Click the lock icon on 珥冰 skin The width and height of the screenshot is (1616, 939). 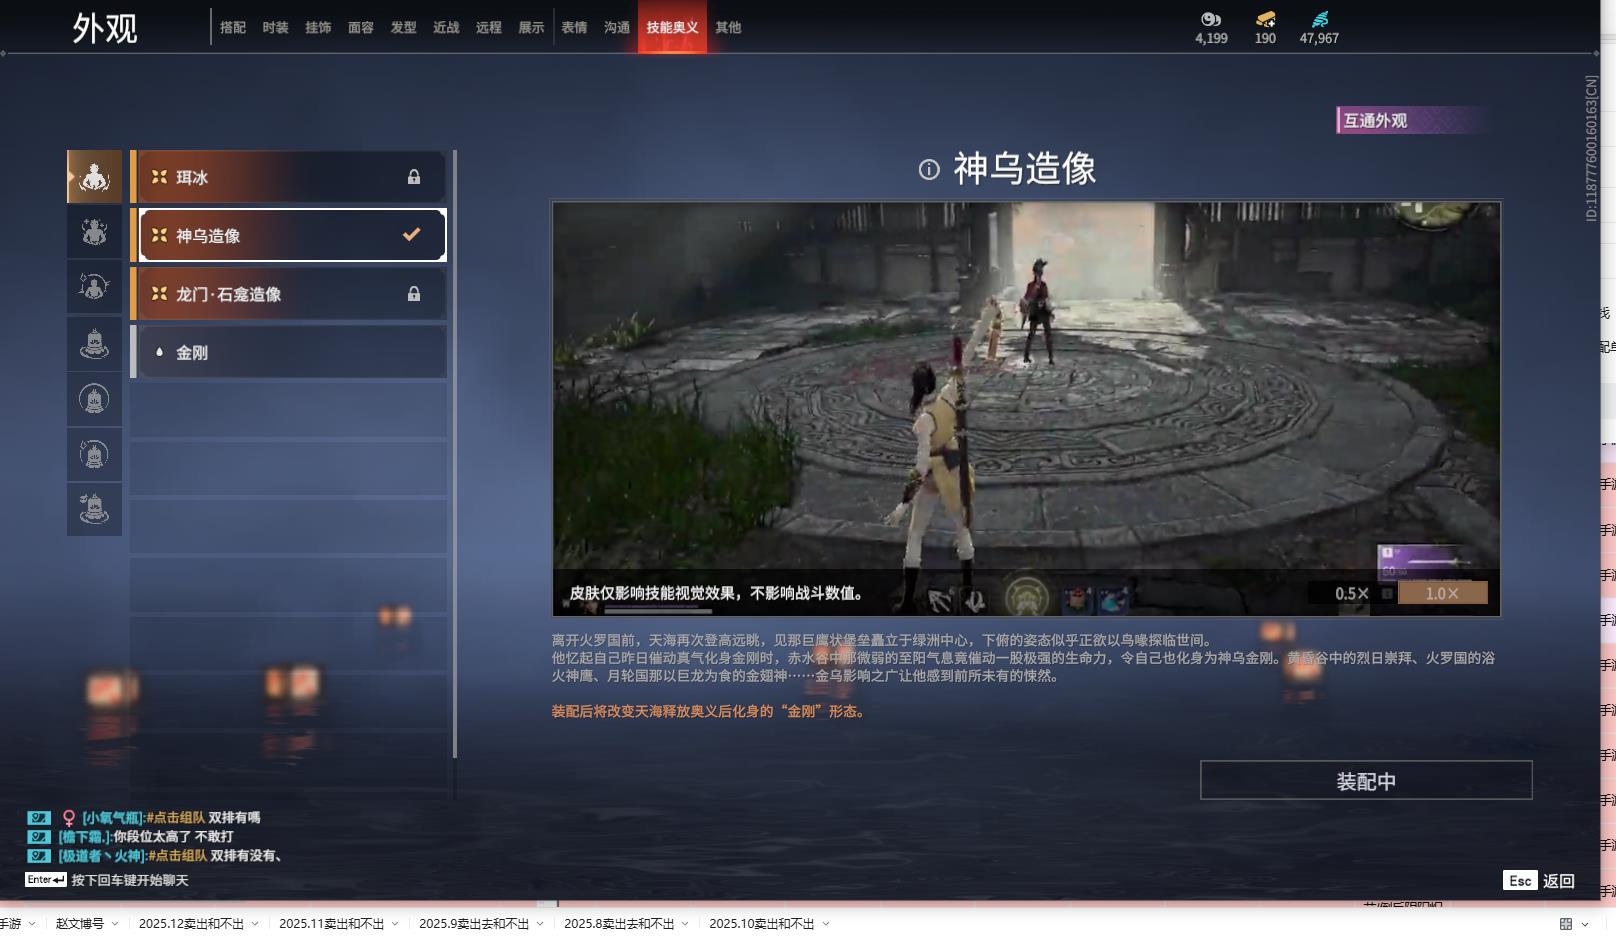pyautogui.click(x=413, y=177)
